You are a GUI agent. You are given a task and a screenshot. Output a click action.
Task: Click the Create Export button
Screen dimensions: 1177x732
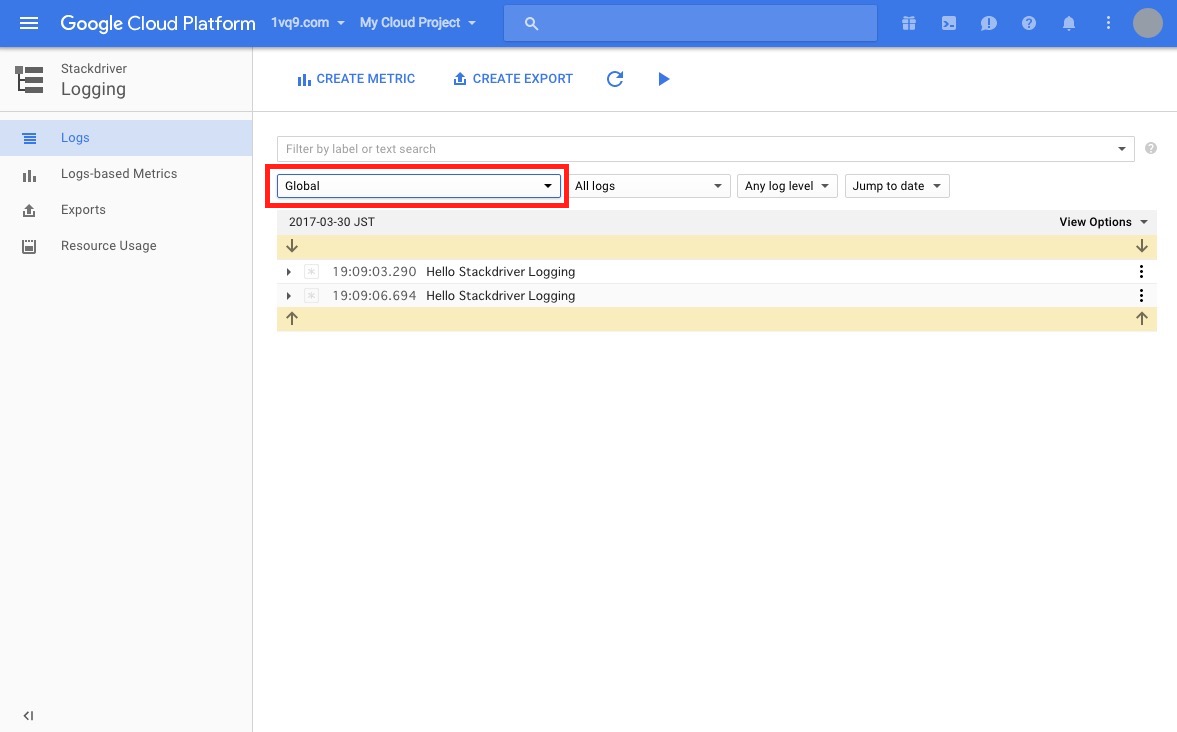pos(513,79)
